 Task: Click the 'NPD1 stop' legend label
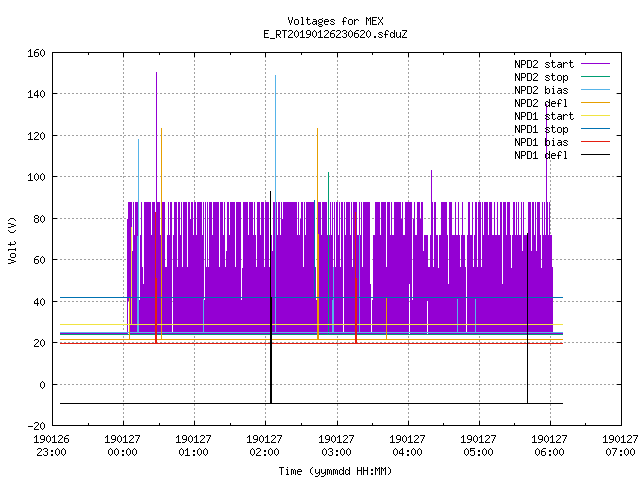coord(541,129)
